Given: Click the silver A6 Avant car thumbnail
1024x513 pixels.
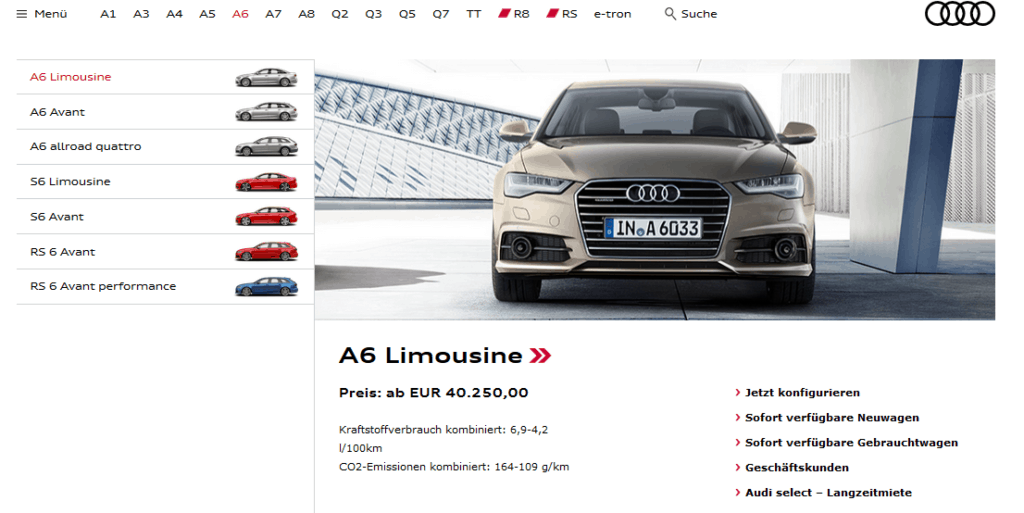Looking at the screenshot, I should tap(266, 112).
